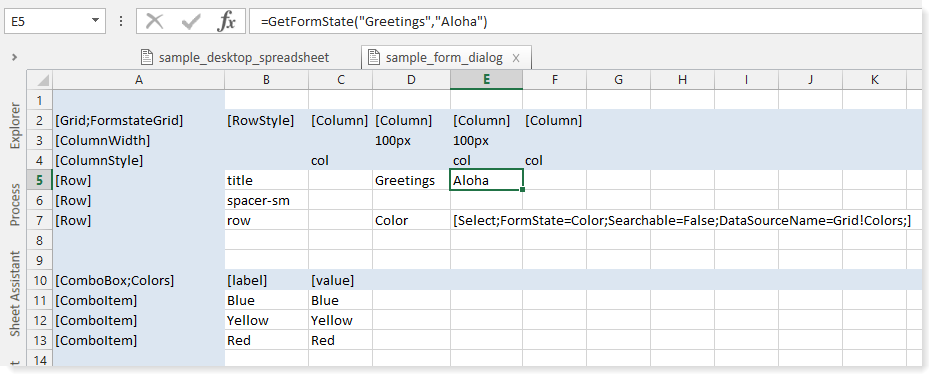Viewport: 929px width, 374px height.
Task: Click the Red cell in column B
Action: pyautogui.click(x=267, y=340)
